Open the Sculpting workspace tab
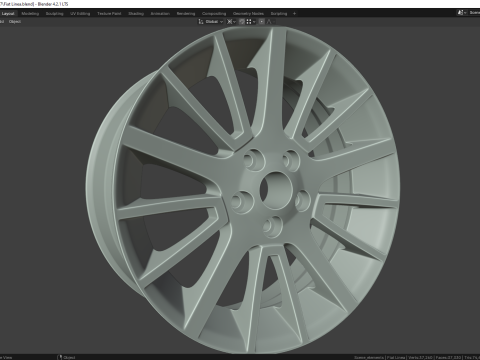 pos(54,14)
